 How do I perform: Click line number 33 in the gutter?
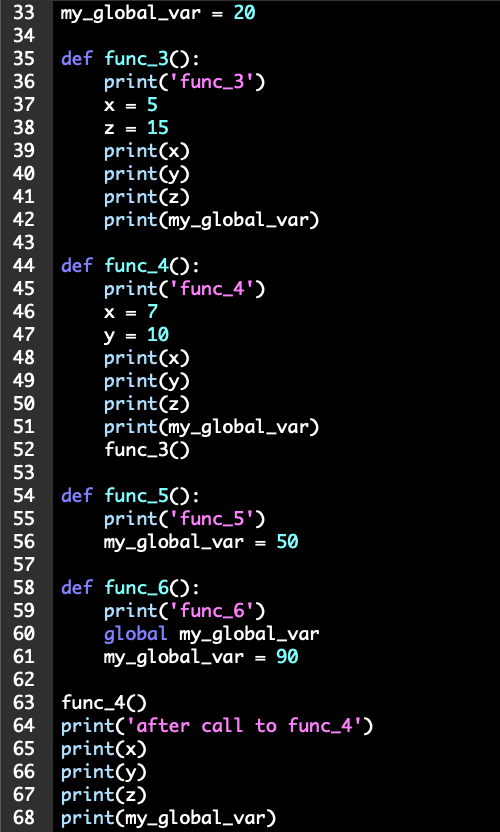[24, 12]
